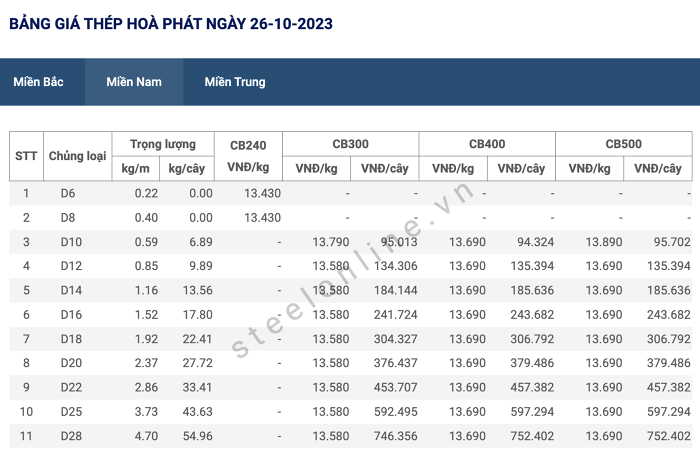Click the CB500 group header
The height and width of the screenshot is (456, 700).
(624, 144)
